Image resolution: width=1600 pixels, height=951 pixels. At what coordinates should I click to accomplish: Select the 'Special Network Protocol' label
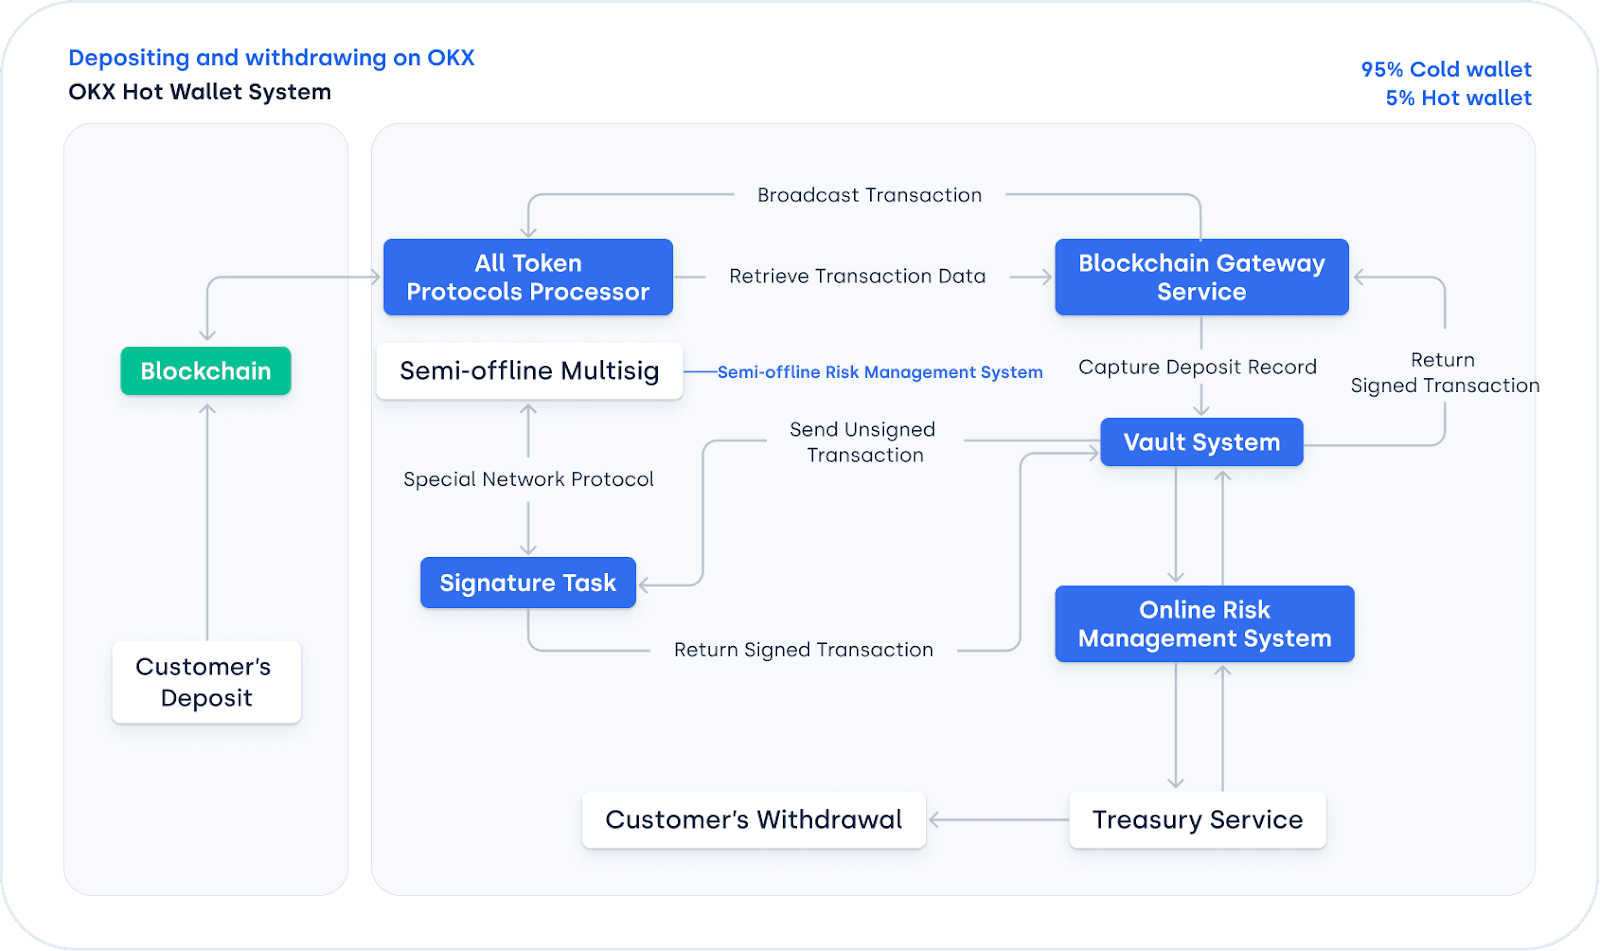coord(529,479)
